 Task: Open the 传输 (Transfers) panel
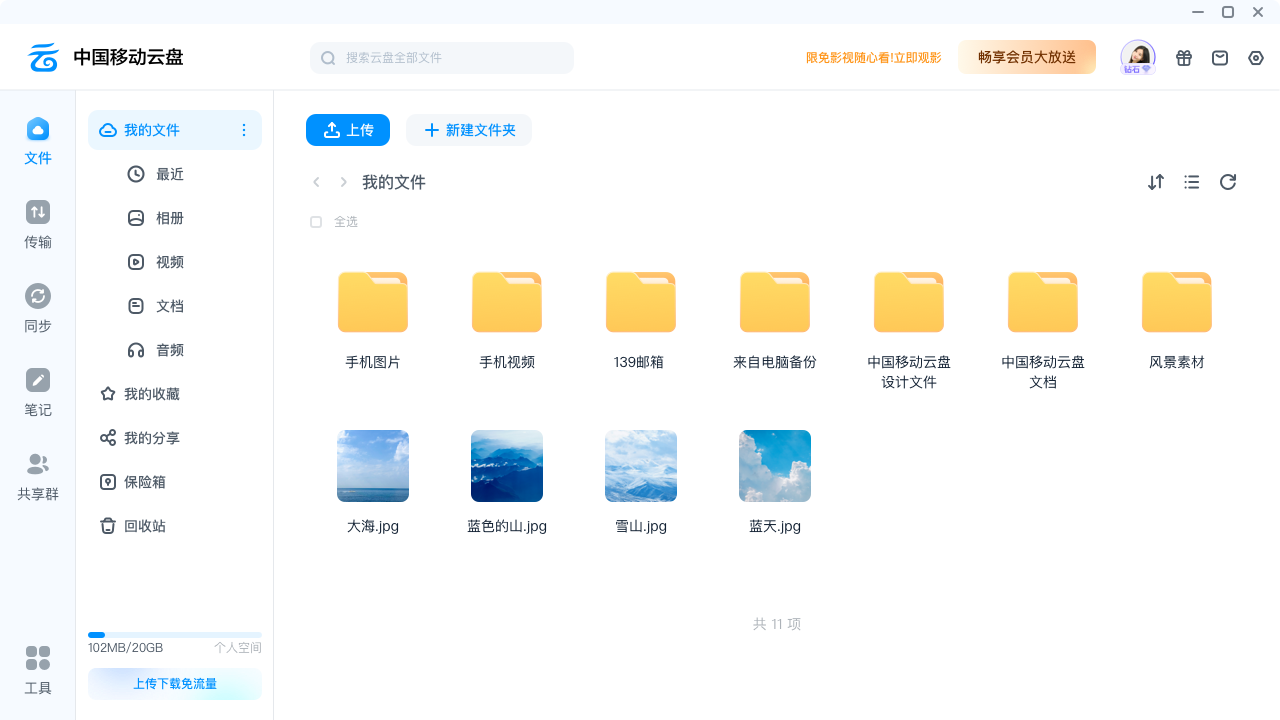click(38, 225)
